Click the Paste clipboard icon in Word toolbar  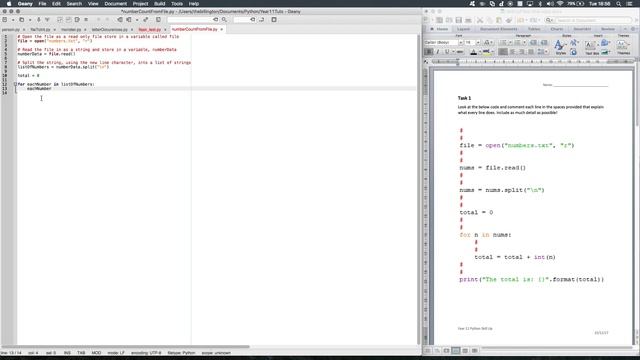(x=498, y=20)
